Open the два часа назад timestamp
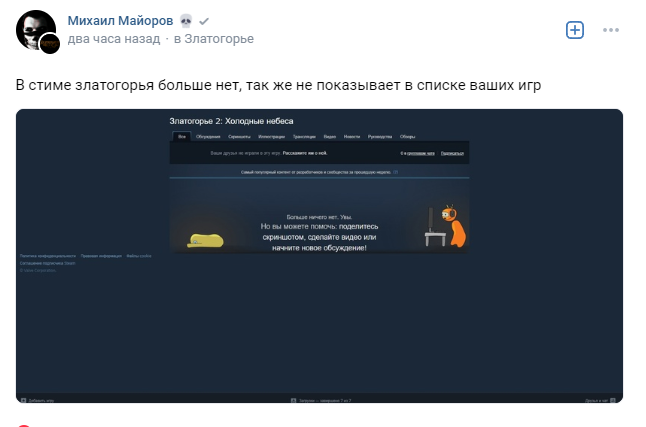The image size is (646, 427). 114,39
